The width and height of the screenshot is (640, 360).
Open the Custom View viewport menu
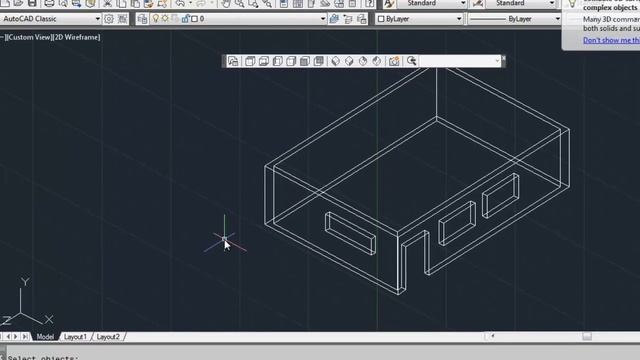click(29, 37)
